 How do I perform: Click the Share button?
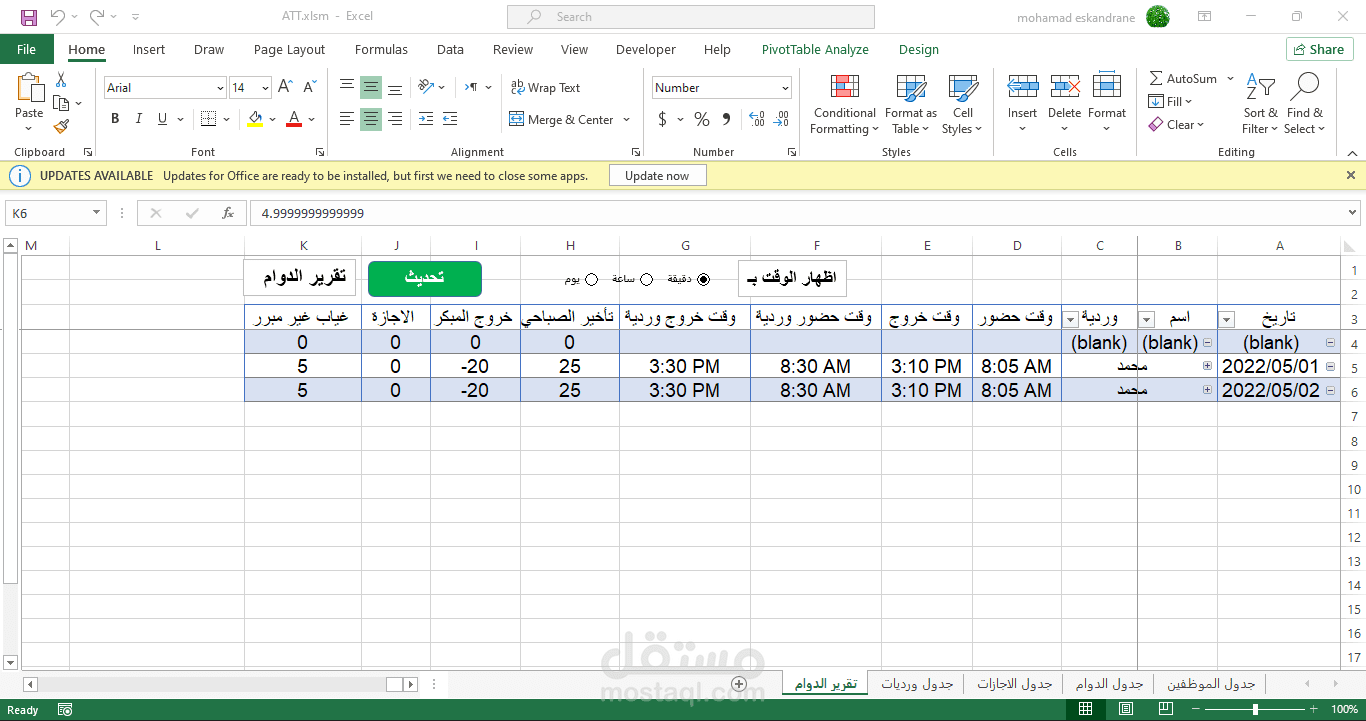[x=1319, y=49]
